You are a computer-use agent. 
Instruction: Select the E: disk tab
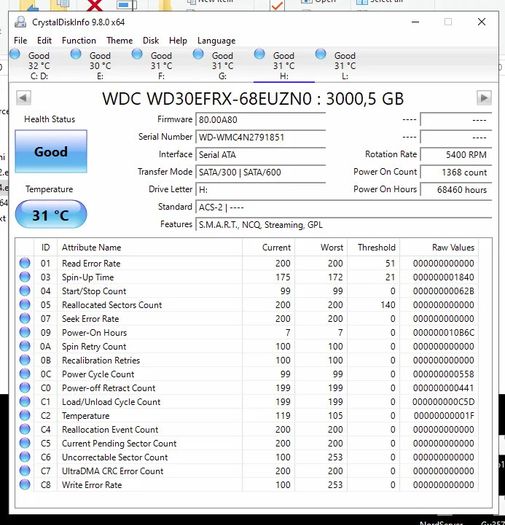[100, 65]
